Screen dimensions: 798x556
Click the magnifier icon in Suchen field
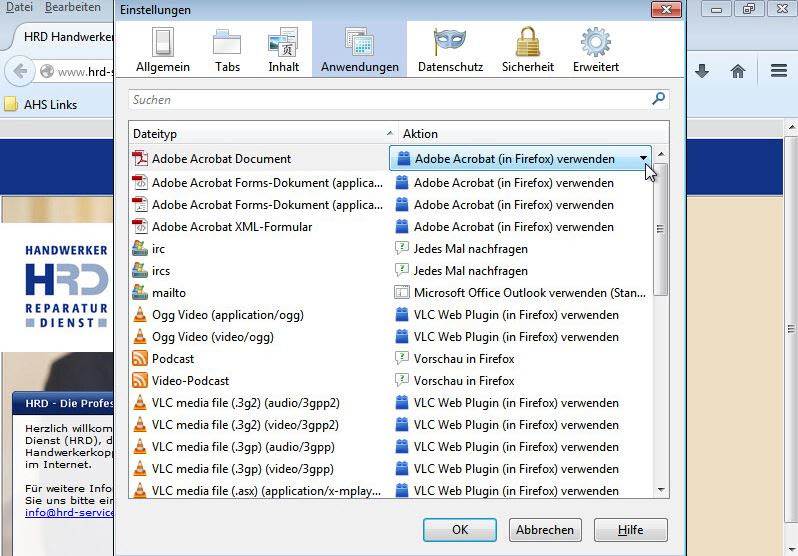pos(658,98)
